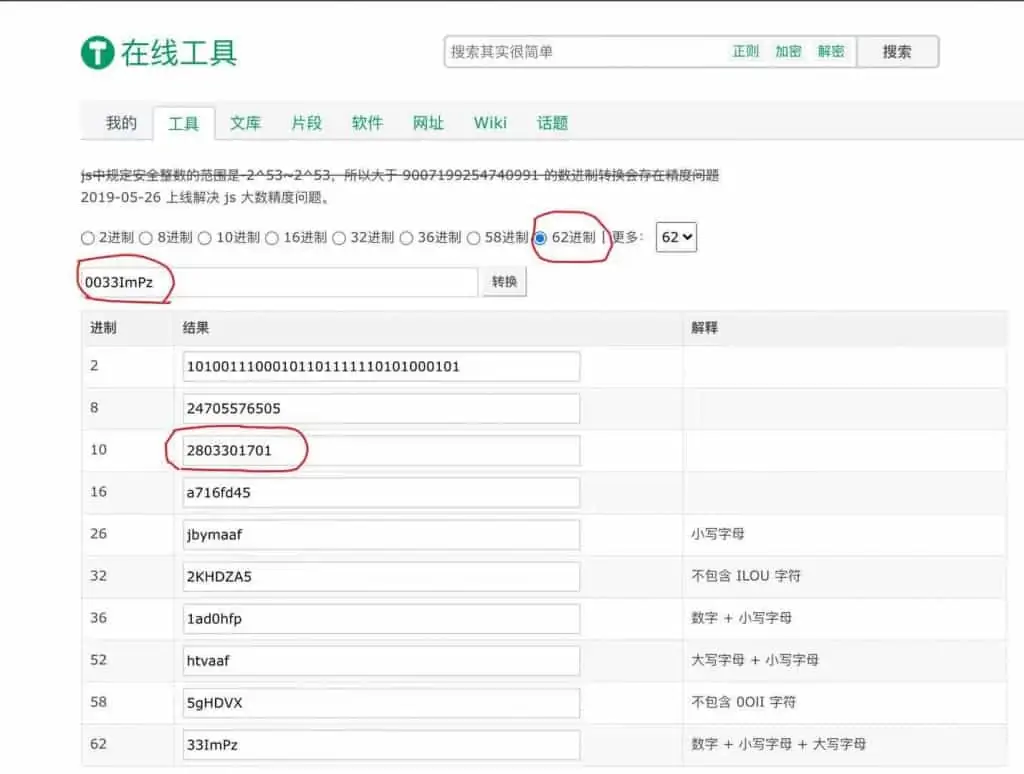Open the 更多 base selector dropdown showing 62
Image resolution: width=1024 pixels, height=774 pixels.
(x=674, y=237)
